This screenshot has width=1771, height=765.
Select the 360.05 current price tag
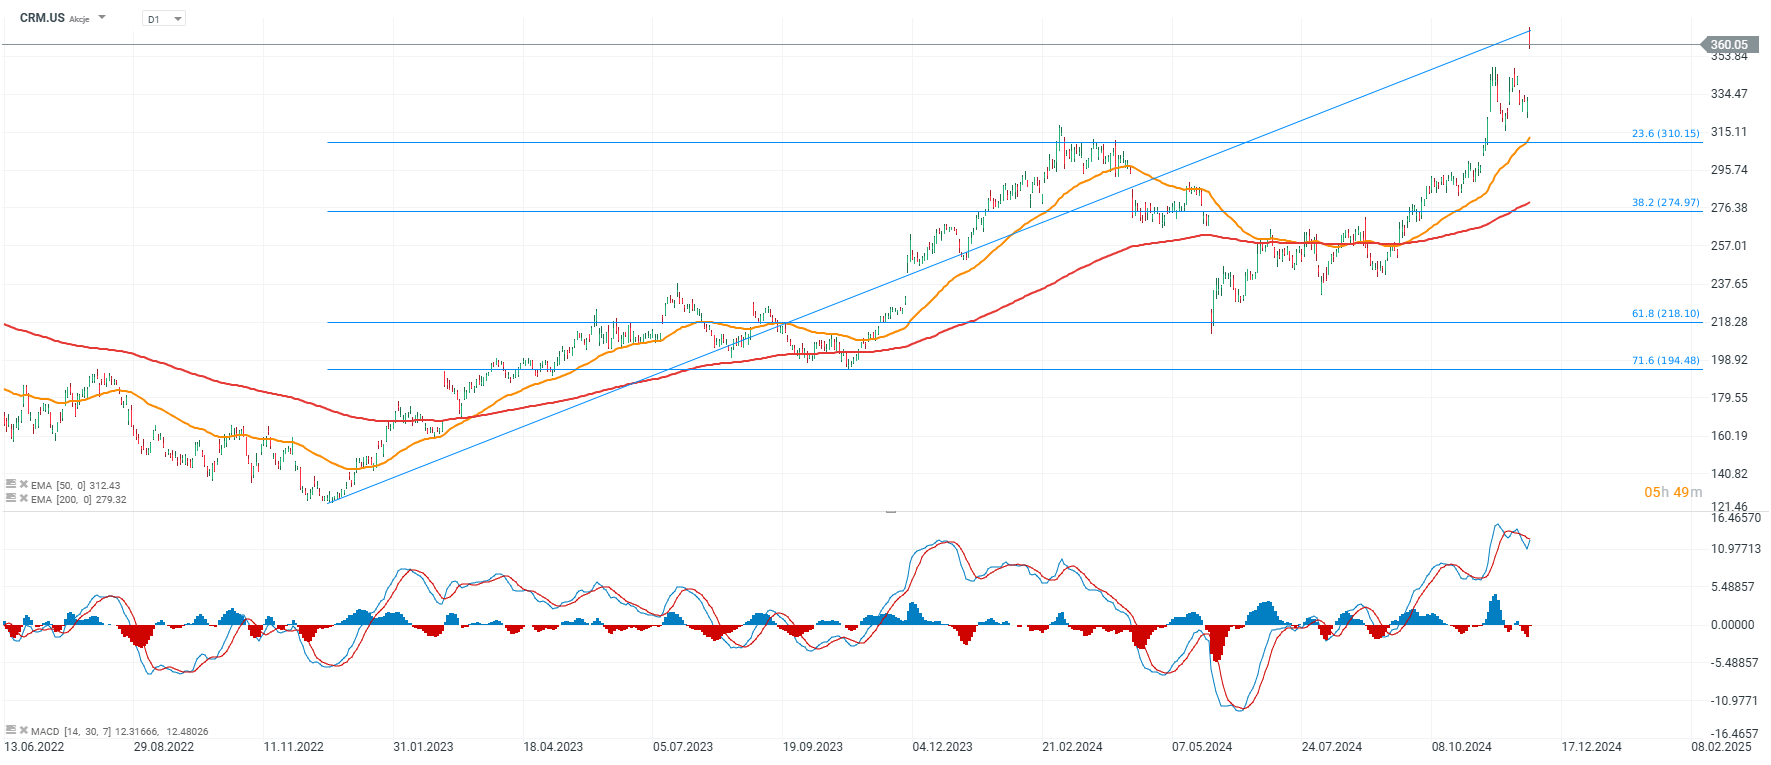pyautogui.click(x=1728, y=44)
